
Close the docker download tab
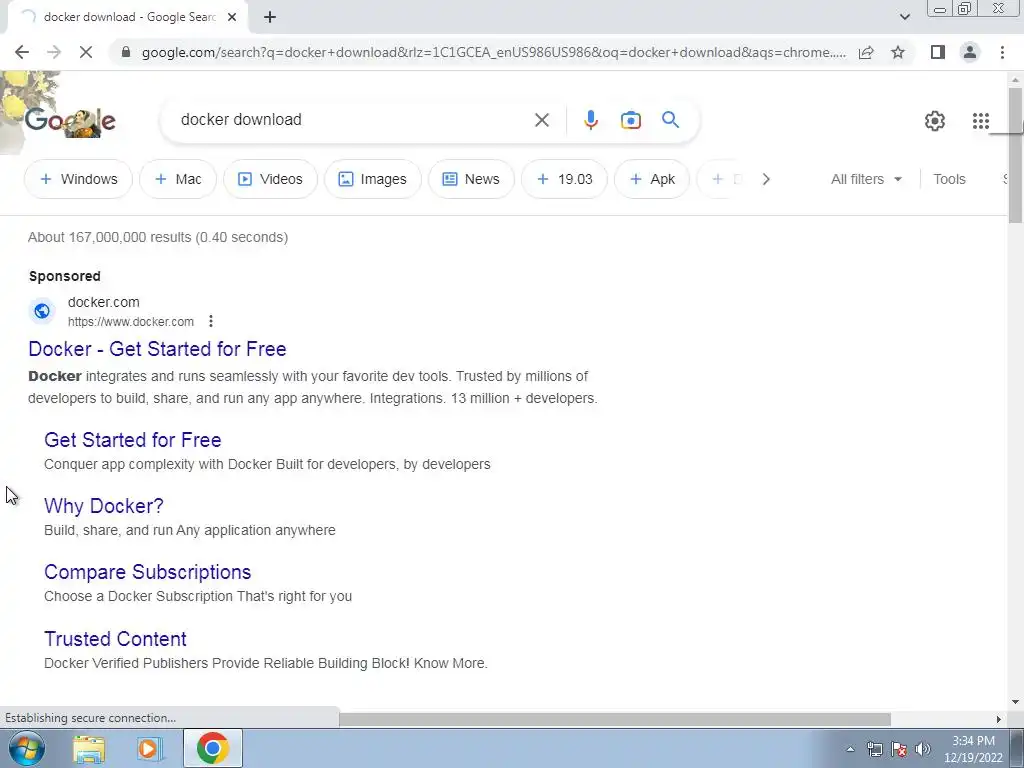[232, 18]
